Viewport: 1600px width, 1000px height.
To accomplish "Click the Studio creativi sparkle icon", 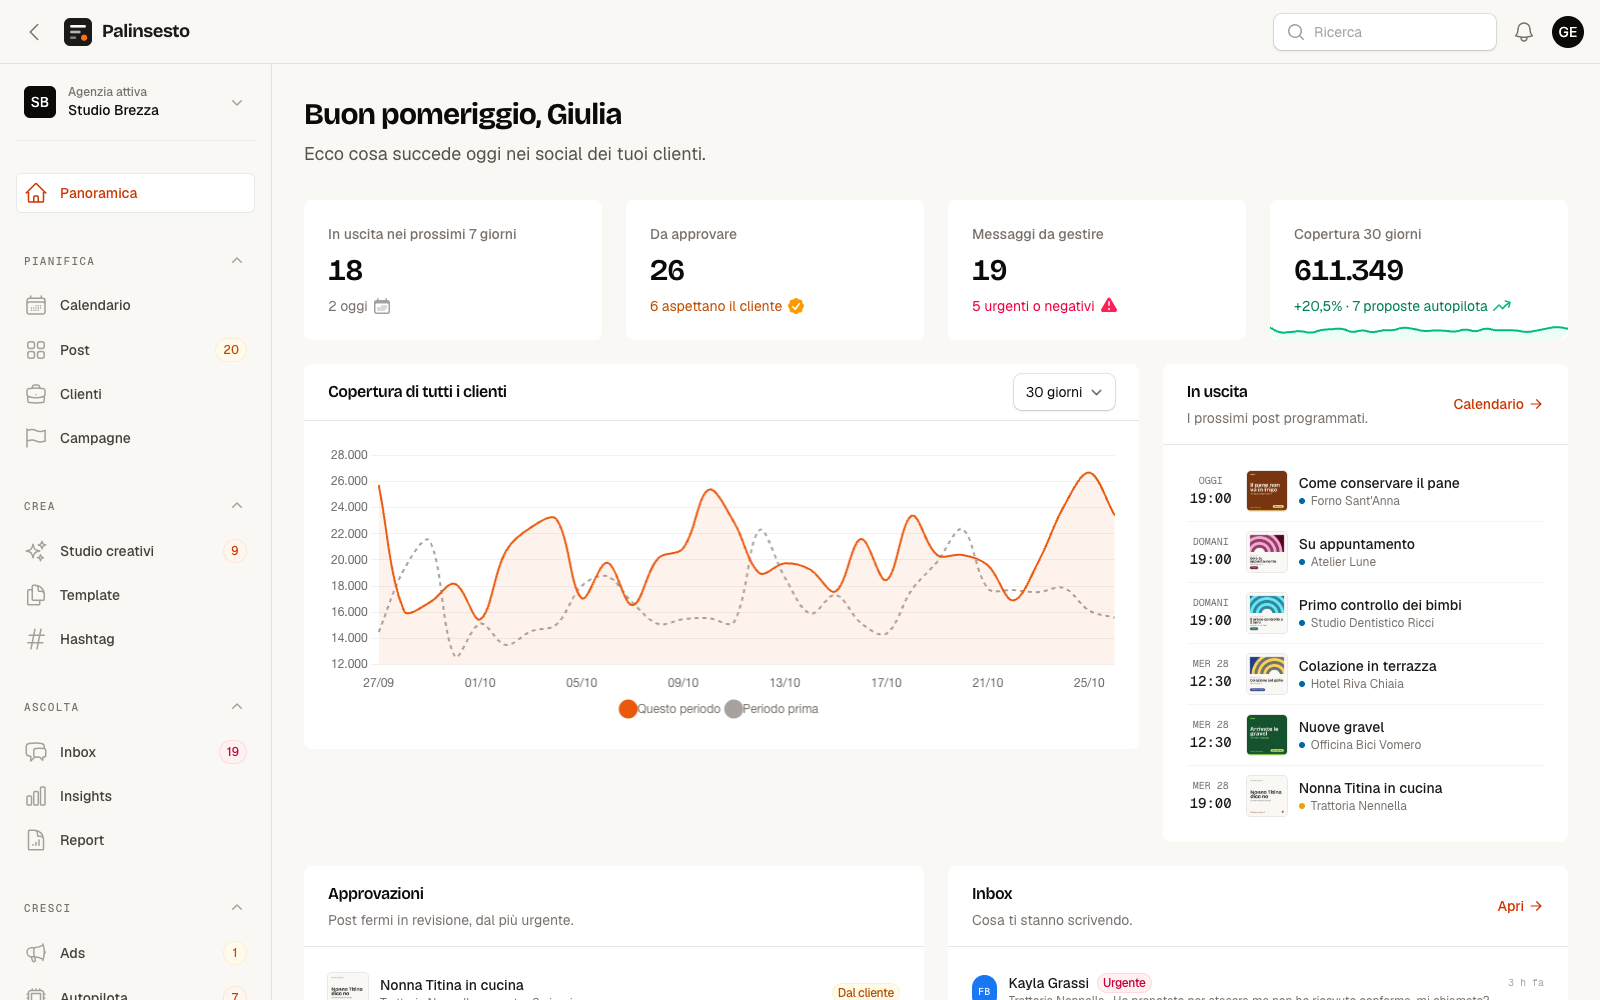I will (x=36, y=551).
